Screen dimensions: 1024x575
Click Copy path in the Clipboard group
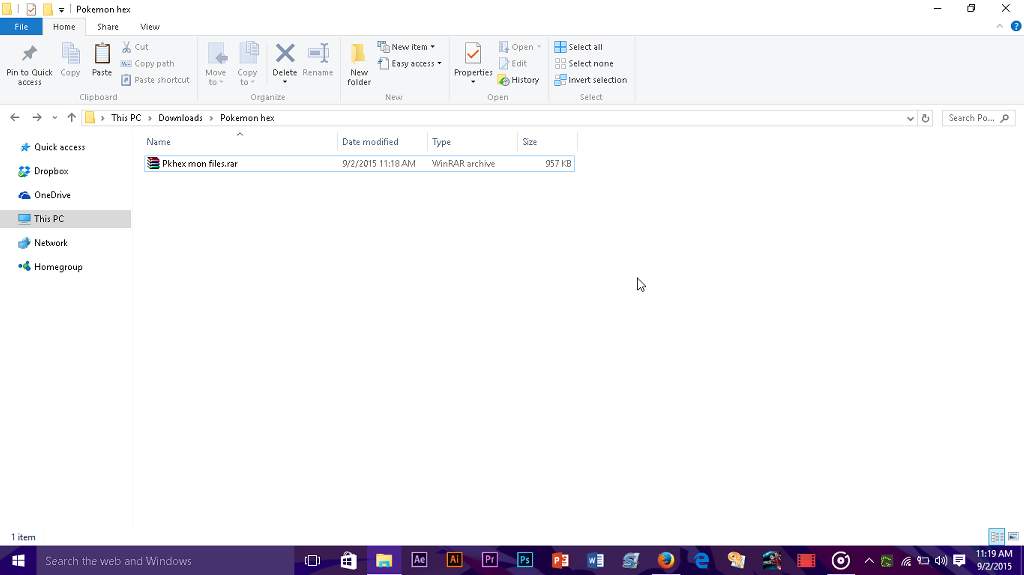pyautogui.click(x=148, y=63)
